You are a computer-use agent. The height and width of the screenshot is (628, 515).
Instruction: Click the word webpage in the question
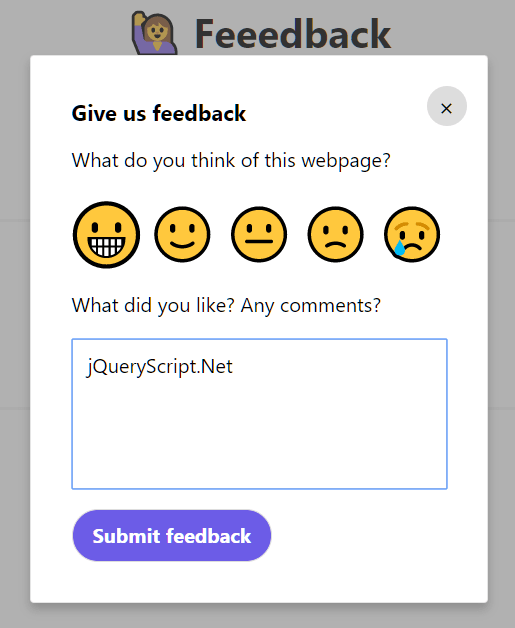coord(346,161)
